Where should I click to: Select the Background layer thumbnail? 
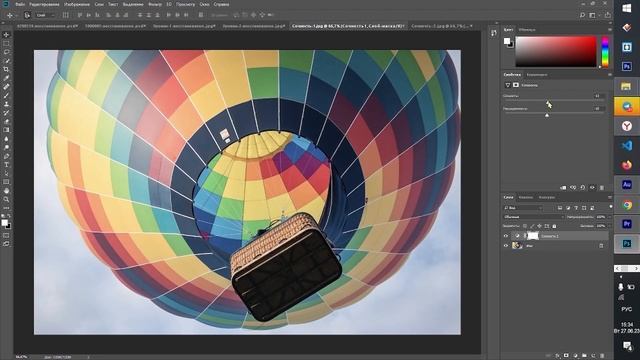click(518, 246)
